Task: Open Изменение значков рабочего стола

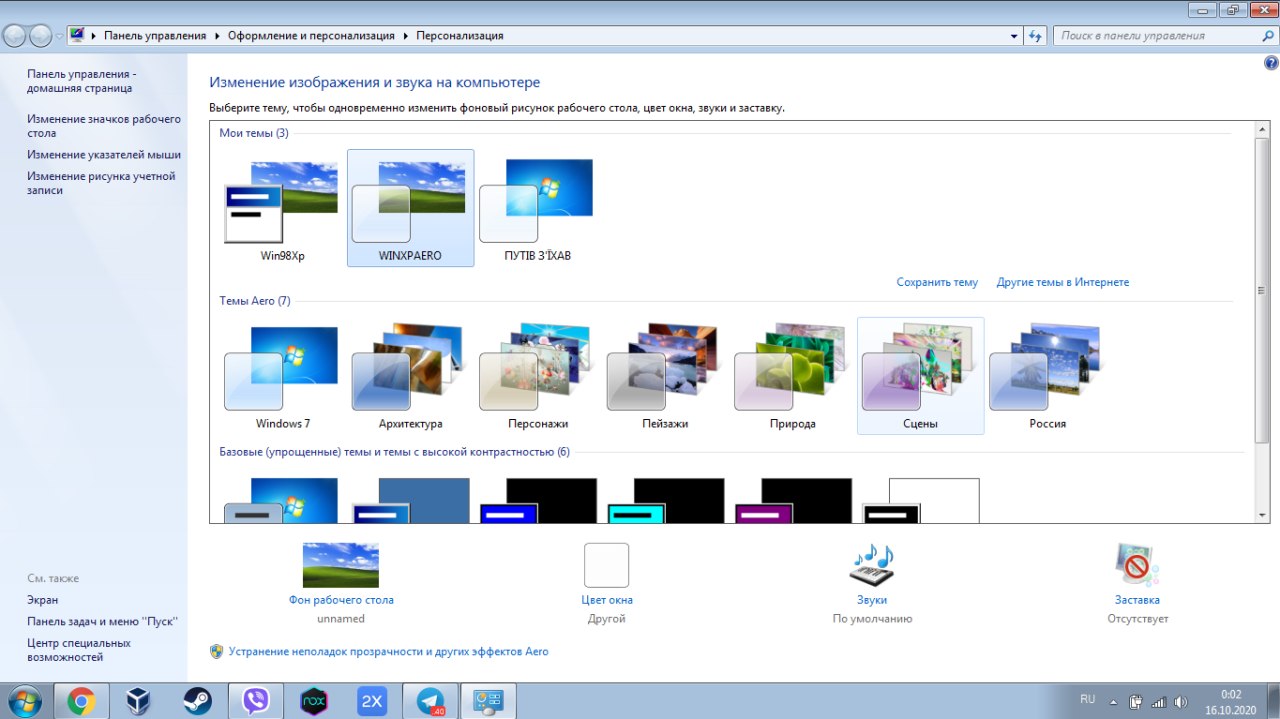Action: [104, 126]
